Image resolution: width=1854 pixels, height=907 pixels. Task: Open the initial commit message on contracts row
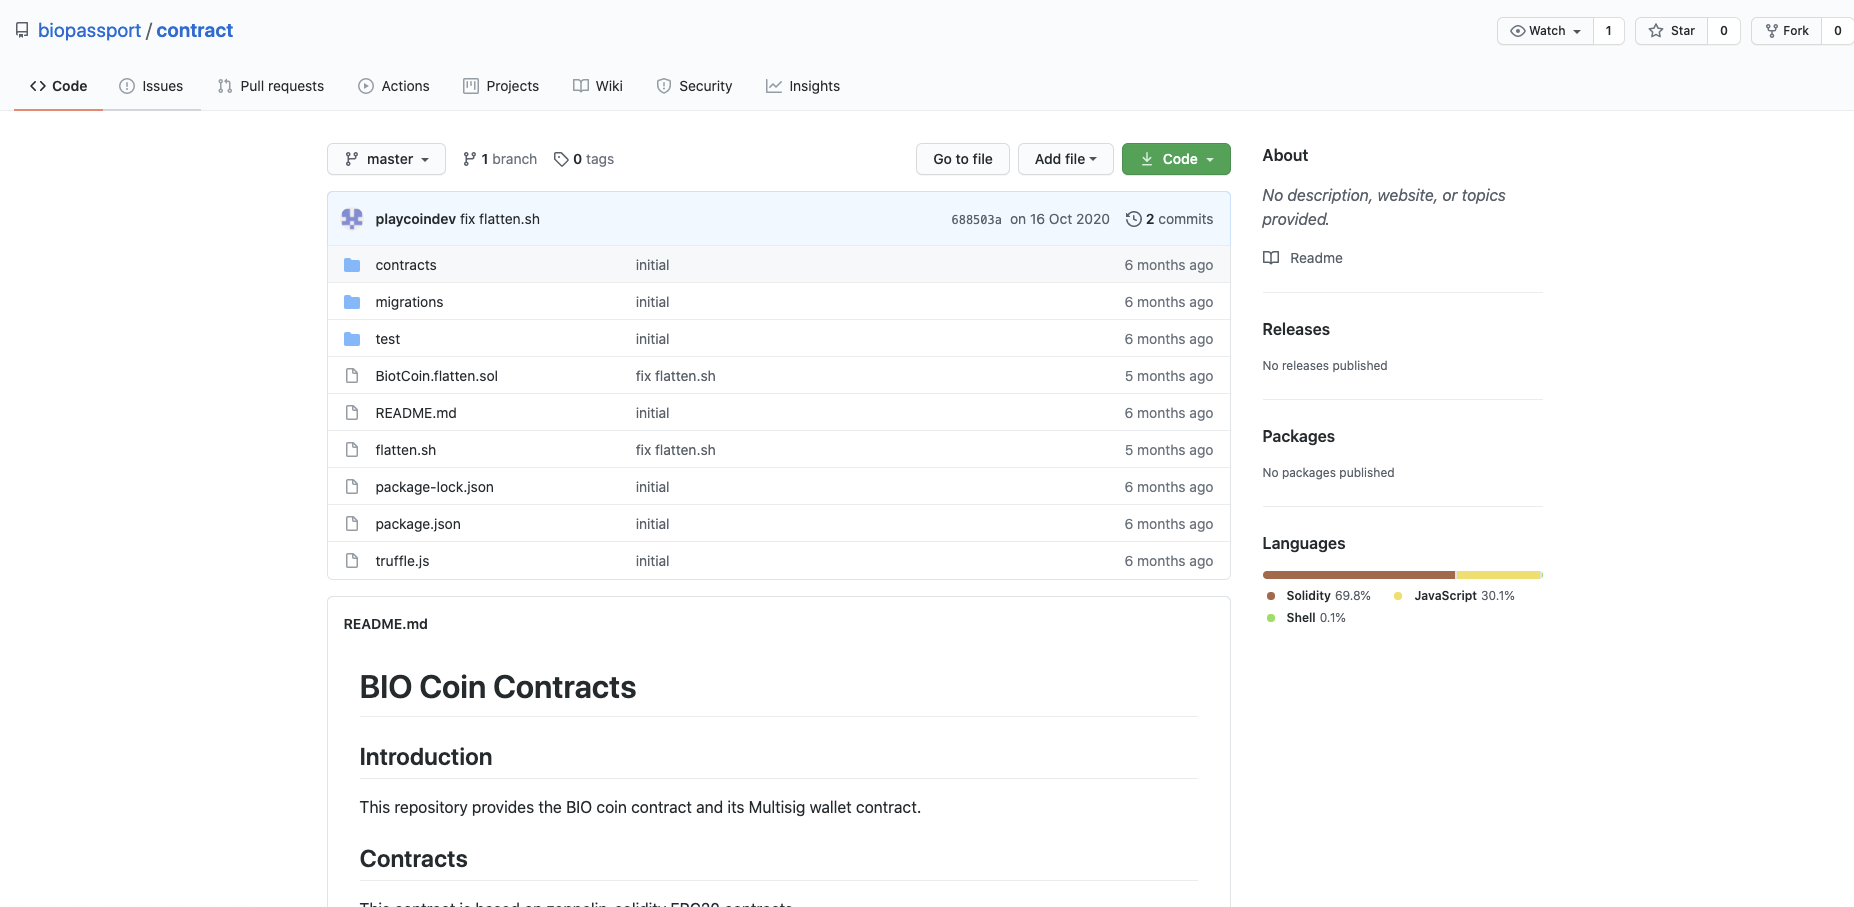click(x=653, y=265)
